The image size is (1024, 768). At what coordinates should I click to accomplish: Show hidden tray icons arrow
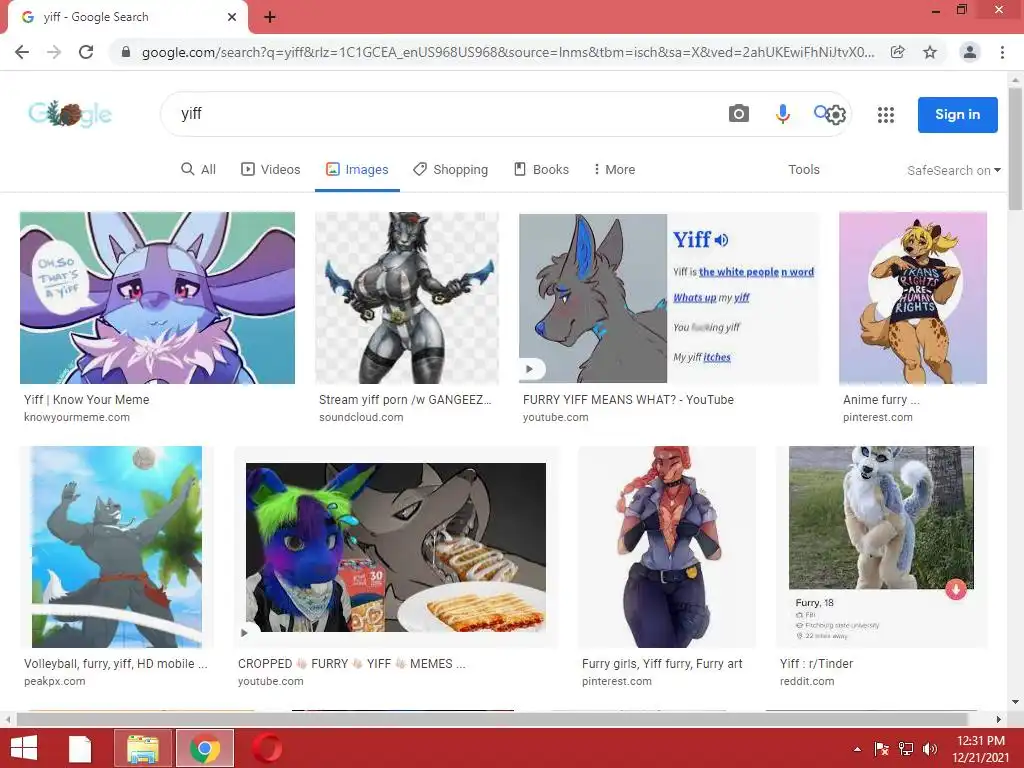[x=857, y=749]
